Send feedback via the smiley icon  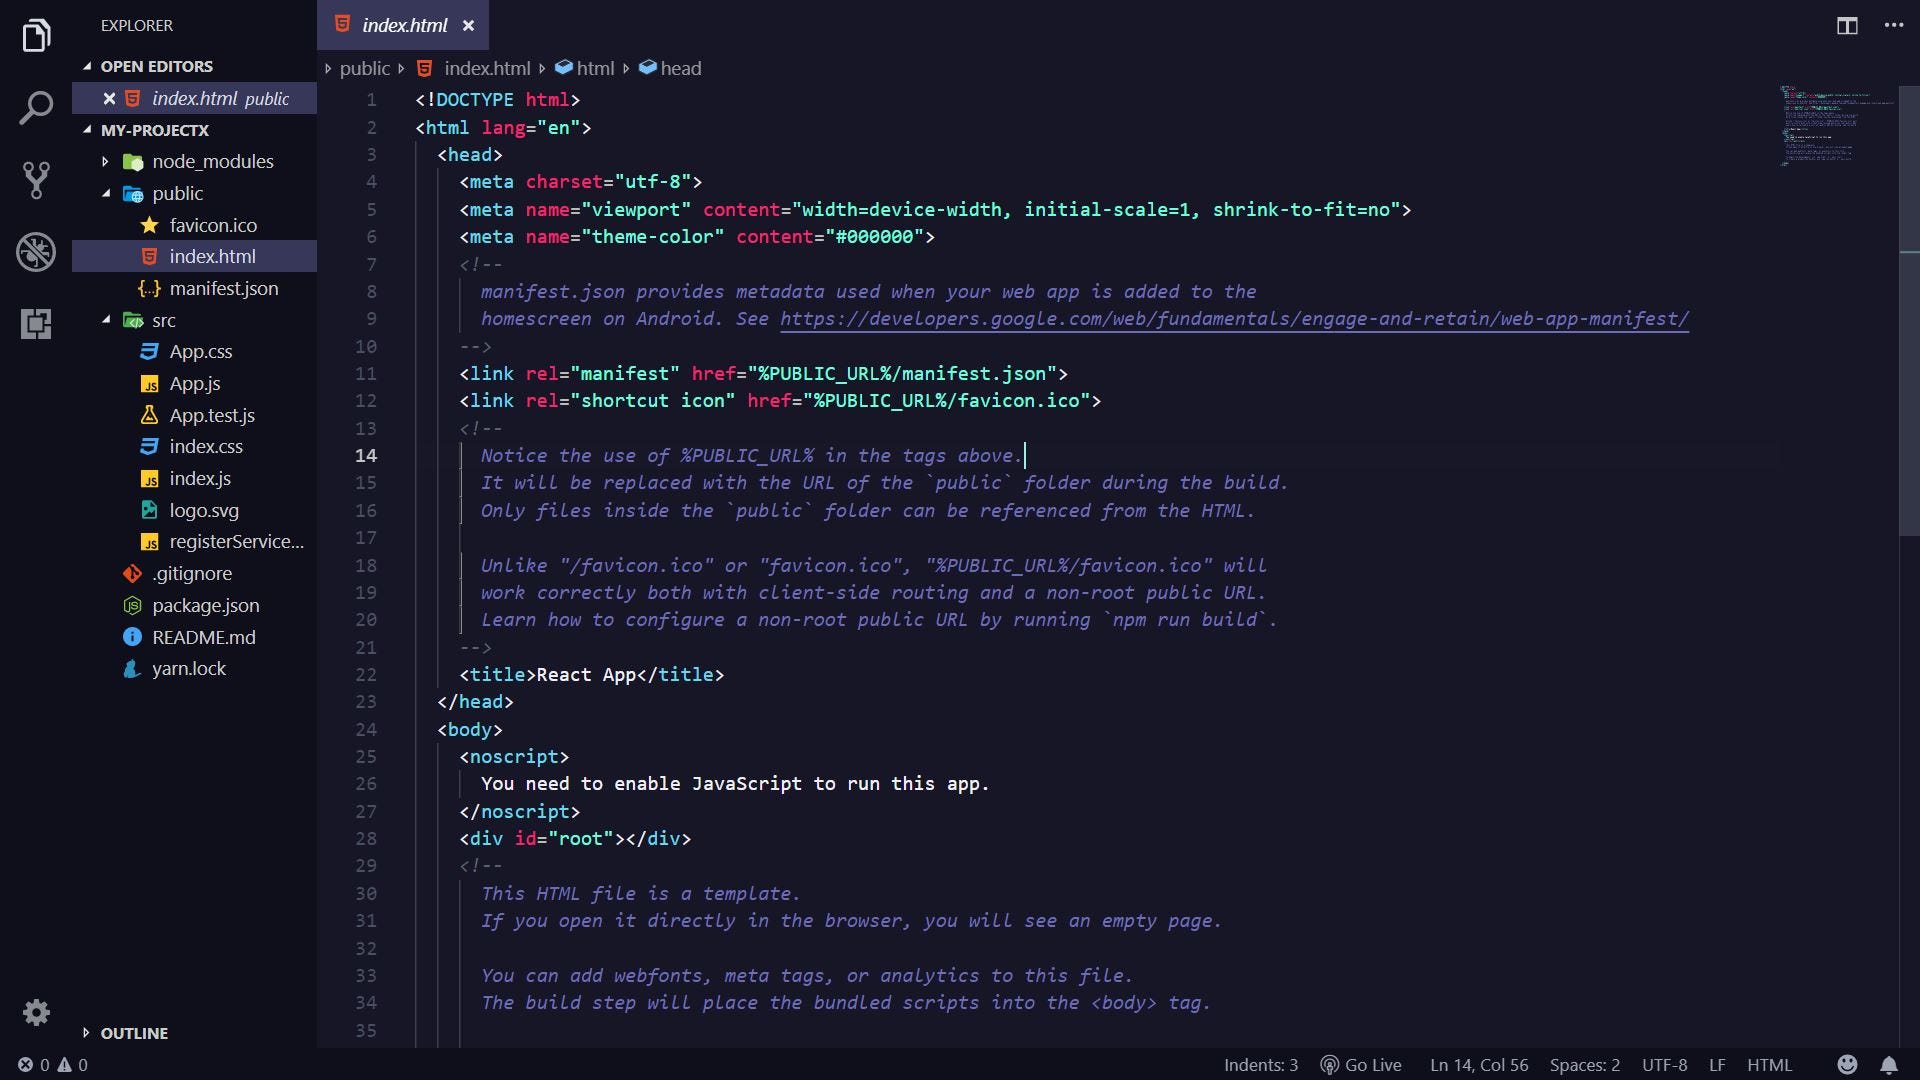click(1847, 1065)
